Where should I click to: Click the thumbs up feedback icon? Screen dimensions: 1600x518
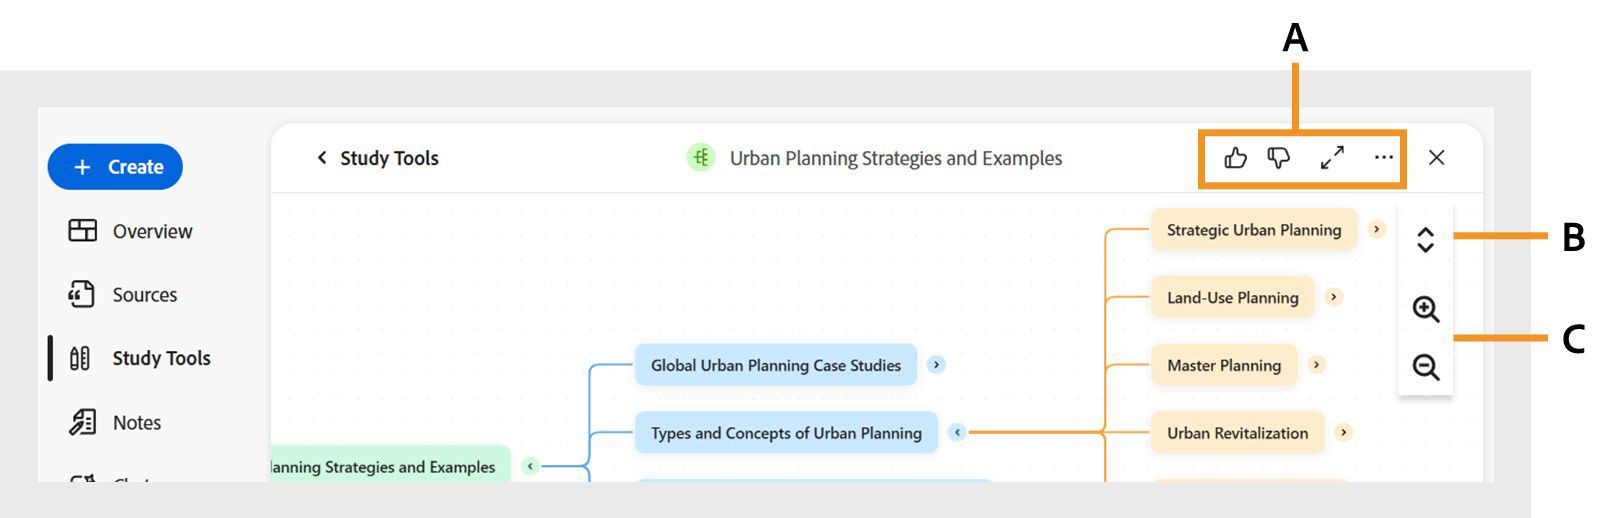[1235, 158]
